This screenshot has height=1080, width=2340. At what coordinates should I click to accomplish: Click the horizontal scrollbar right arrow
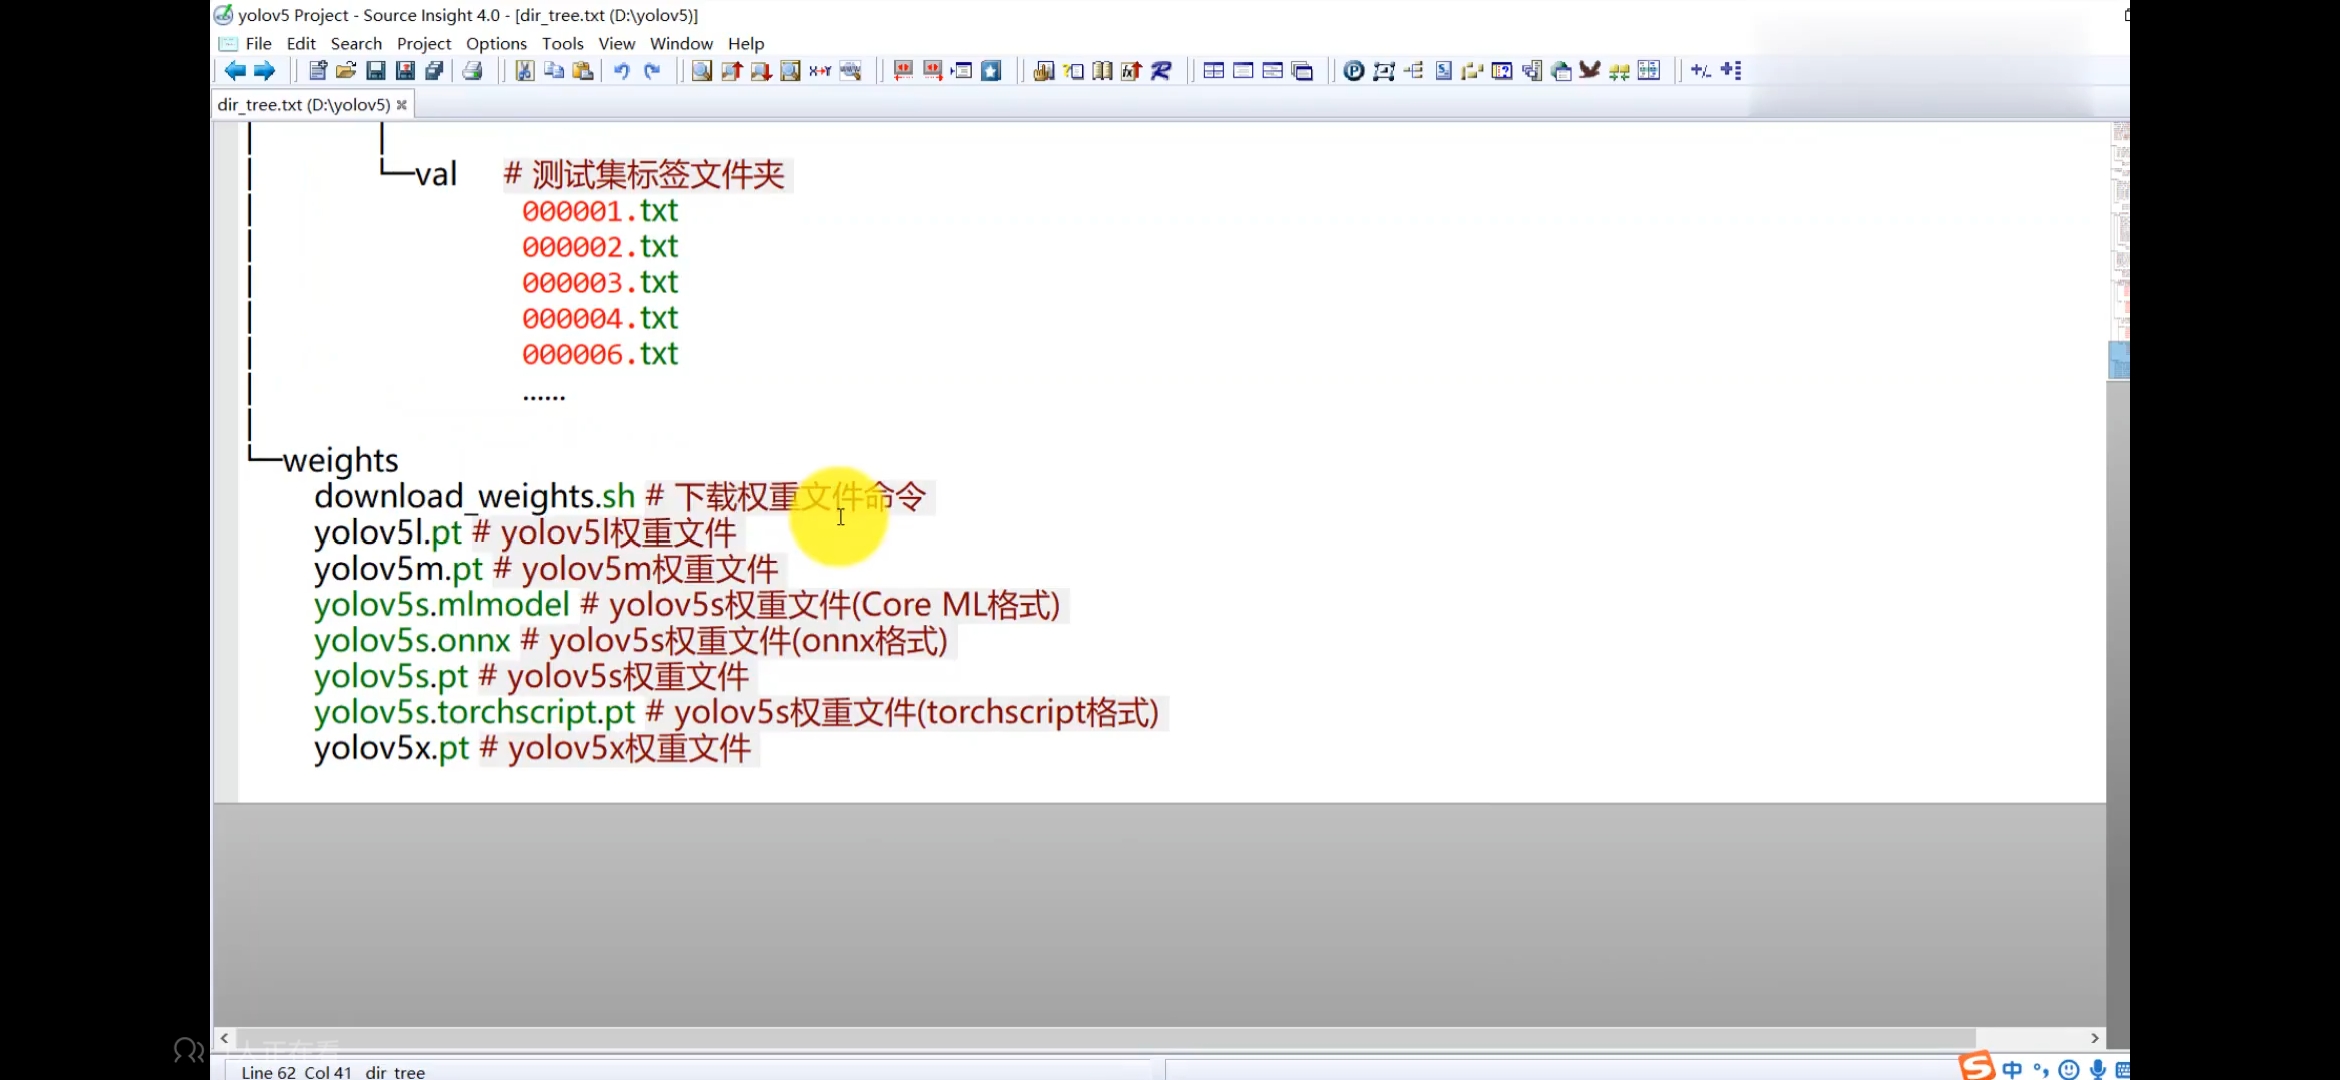2094,1038
